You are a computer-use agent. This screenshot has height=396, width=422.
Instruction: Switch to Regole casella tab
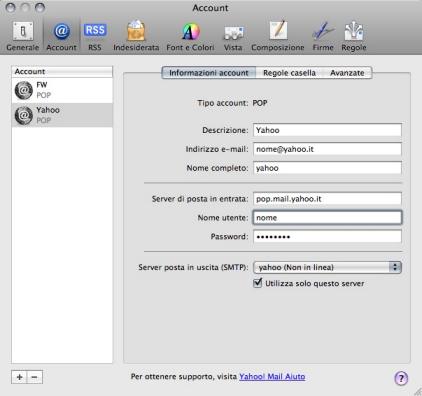click(289, 73)
